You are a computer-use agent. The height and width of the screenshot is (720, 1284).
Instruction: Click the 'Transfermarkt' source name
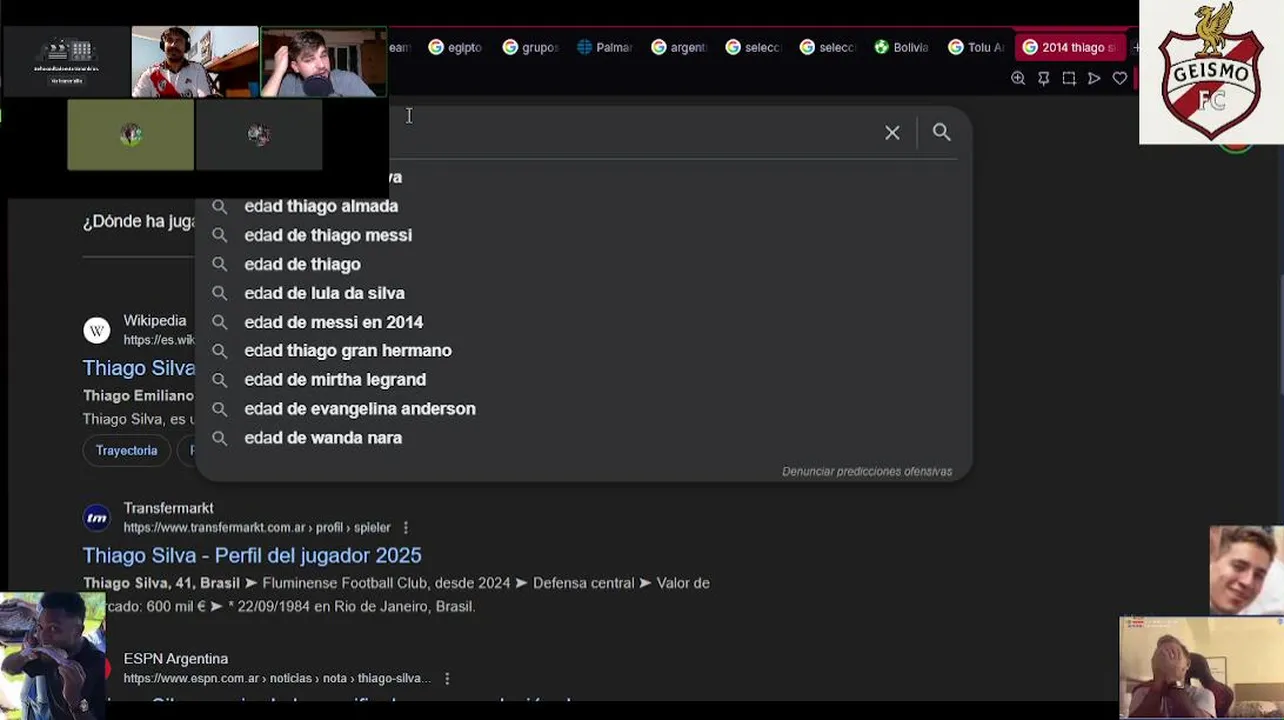(168, 508)
